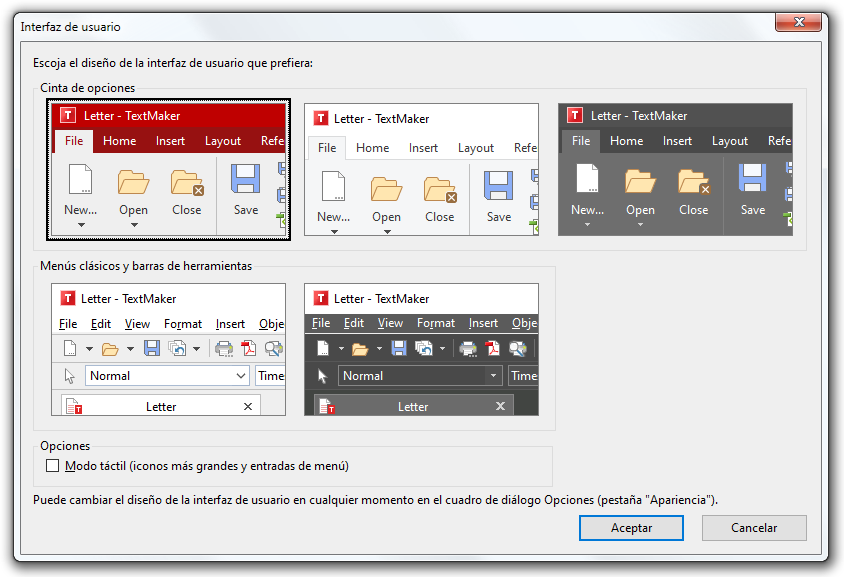Screen dimensions: 844x577
Task: Click open folder icon in dark classic toolbar
Action: (x=360, y=349)
